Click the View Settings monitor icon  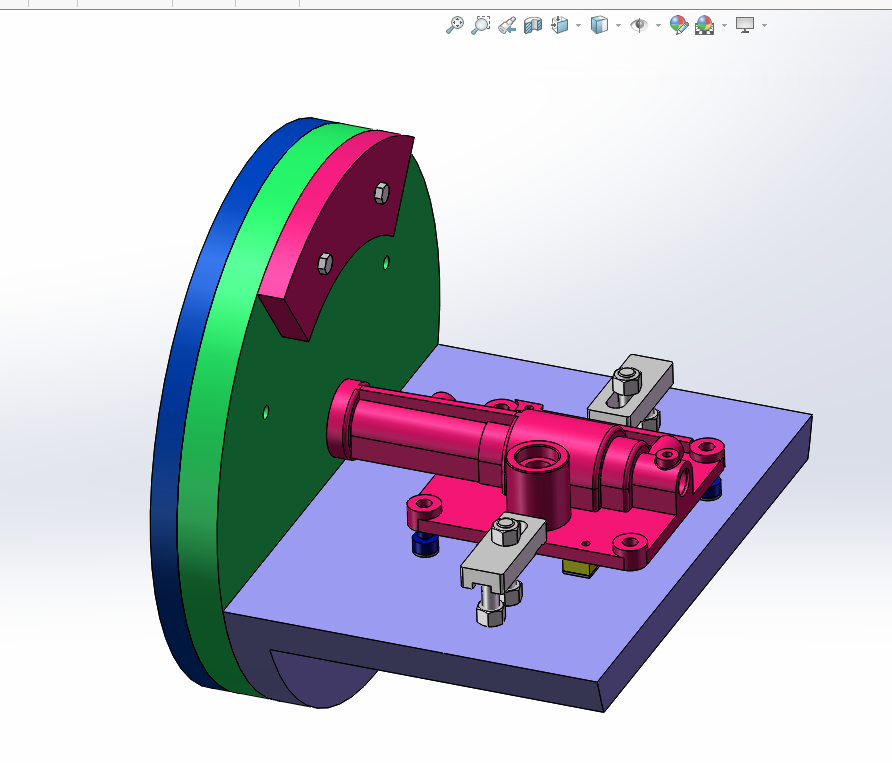[x=745, y=25]
